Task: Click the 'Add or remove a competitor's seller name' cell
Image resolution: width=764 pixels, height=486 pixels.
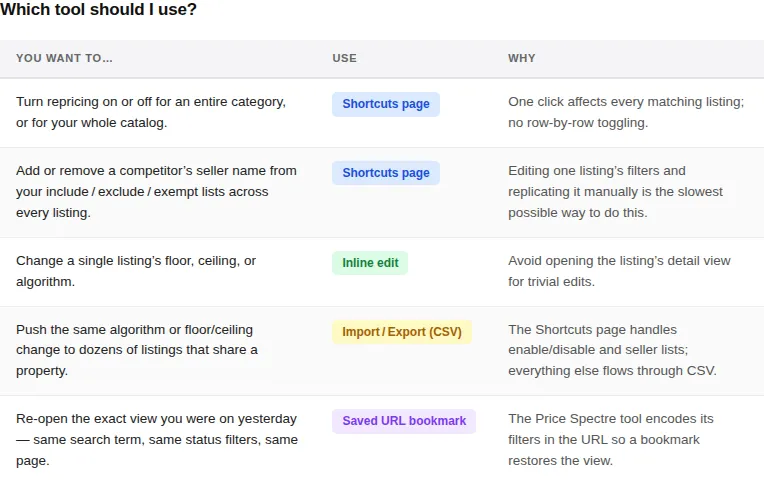Action: click(156, 192)
